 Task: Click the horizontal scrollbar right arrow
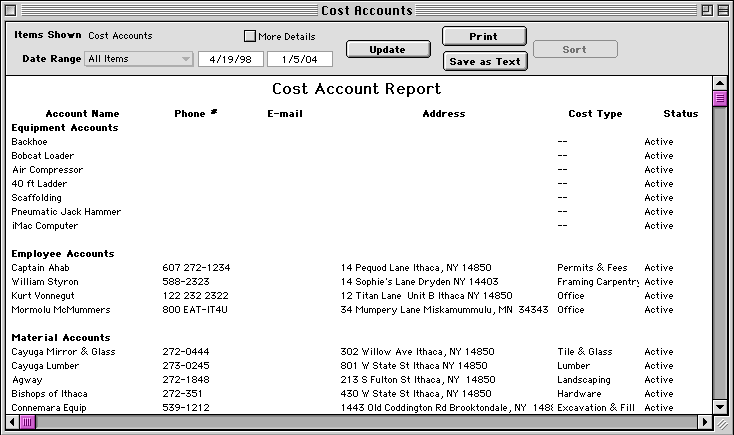(x=704, y=422)
